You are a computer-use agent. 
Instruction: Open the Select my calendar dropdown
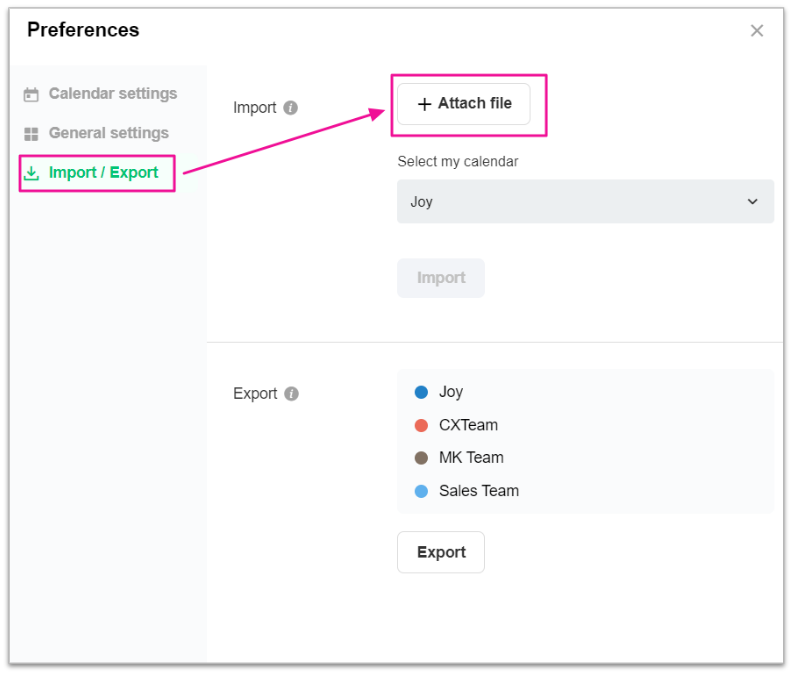click(x=585, y=201)
